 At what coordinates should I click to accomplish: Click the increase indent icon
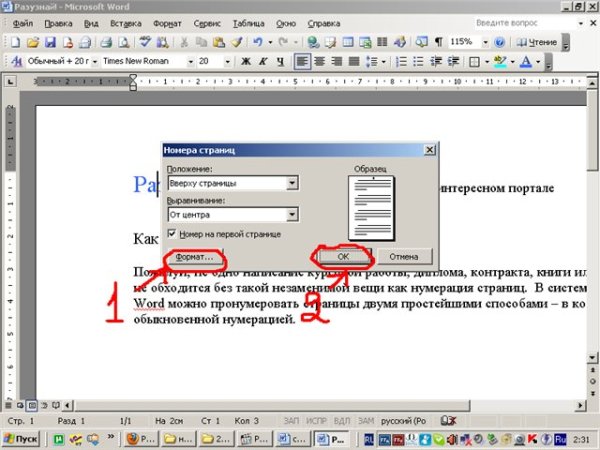coord(453,62)
